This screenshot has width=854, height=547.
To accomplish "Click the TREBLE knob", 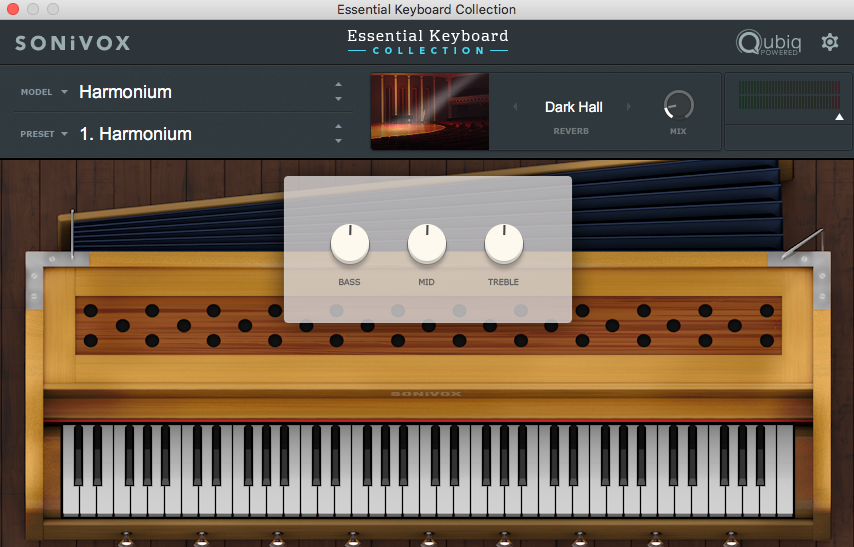I will pos(503,243).
